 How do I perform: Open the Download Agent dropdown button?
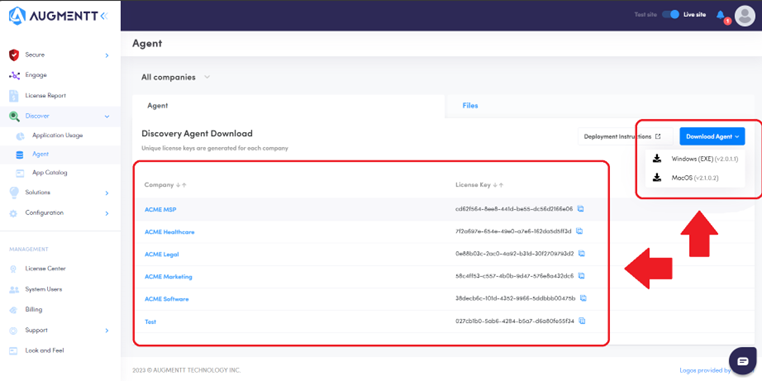coord(712,137)
